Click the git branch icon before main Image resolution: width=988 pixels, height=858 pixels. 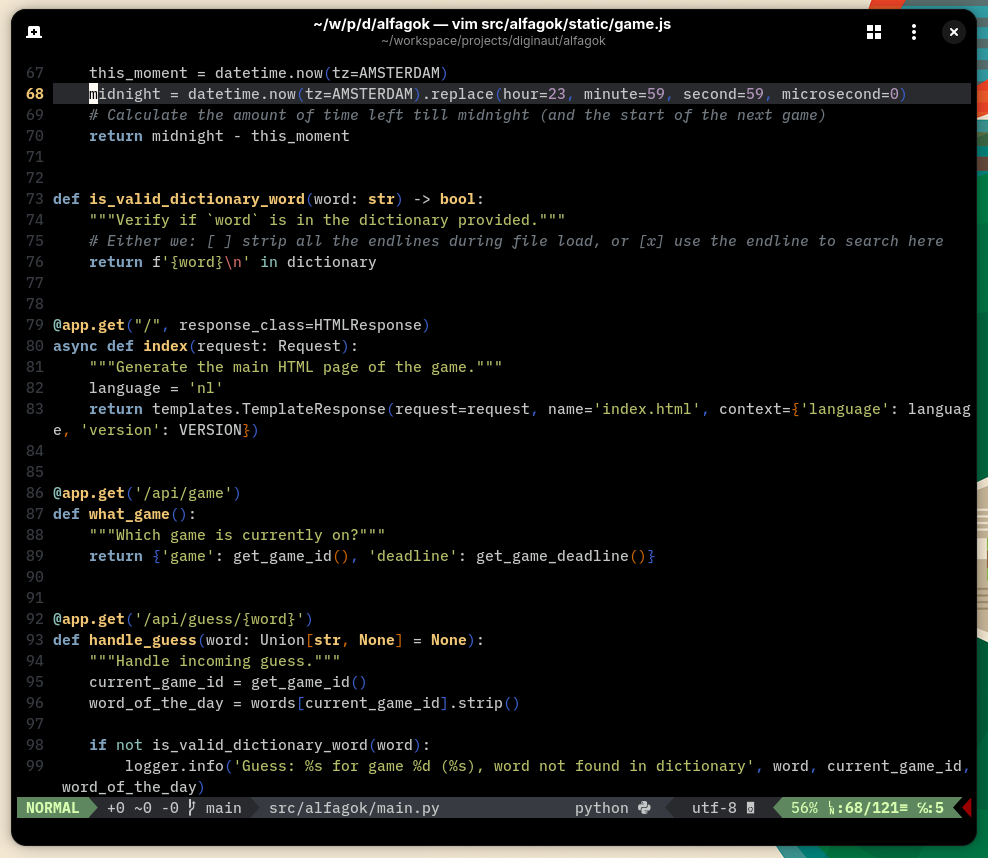[x=192, y=807]
